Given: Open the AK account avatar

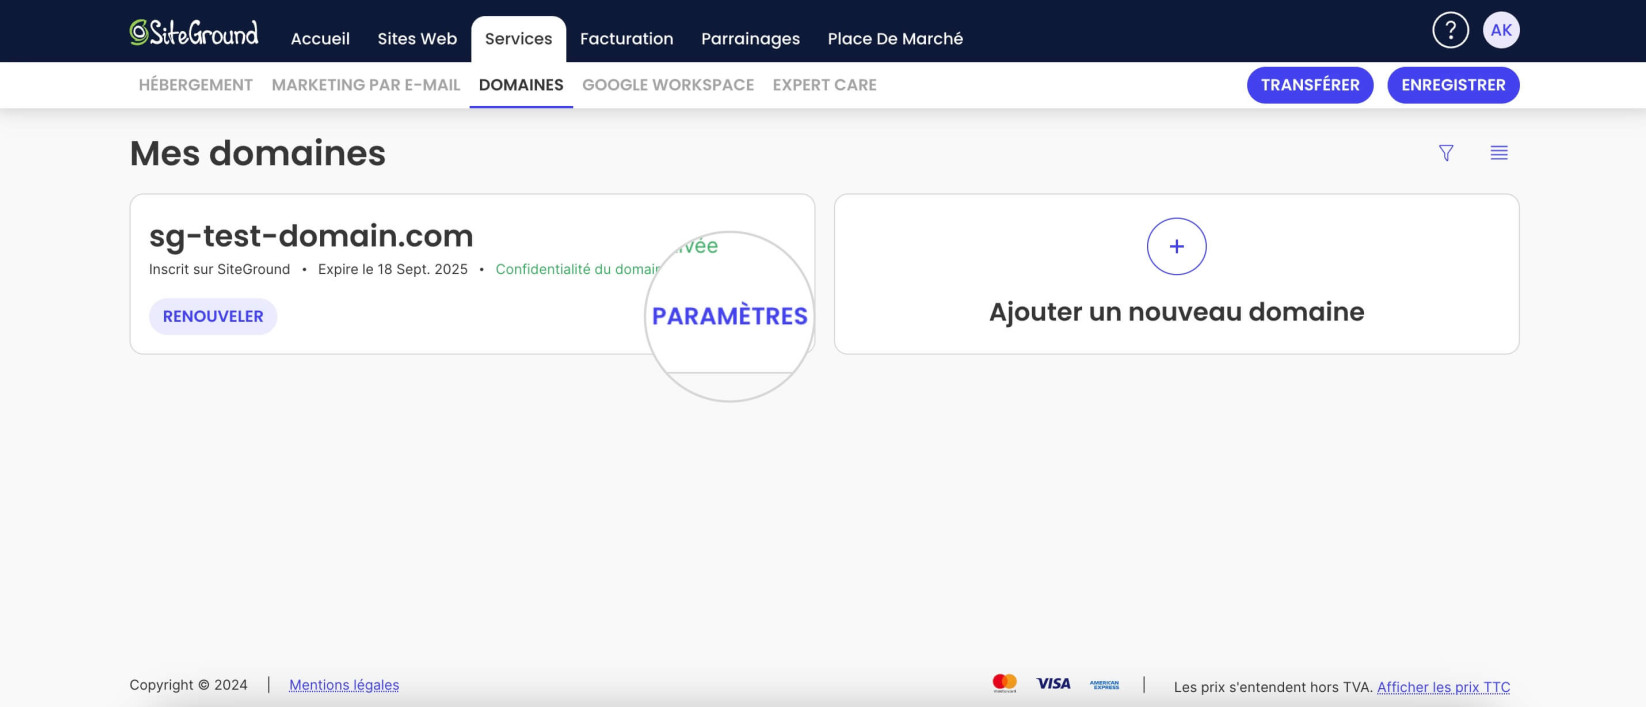Looking at the screenshot, I should (x=1501, y=30).
